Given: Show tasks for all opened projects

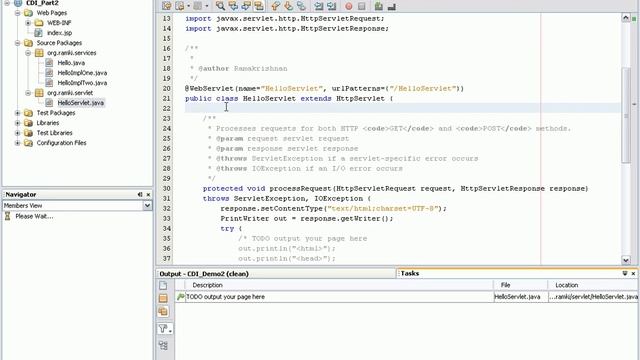Looking at the screenshot, I should pyautogui.click(x=163, y=312).
